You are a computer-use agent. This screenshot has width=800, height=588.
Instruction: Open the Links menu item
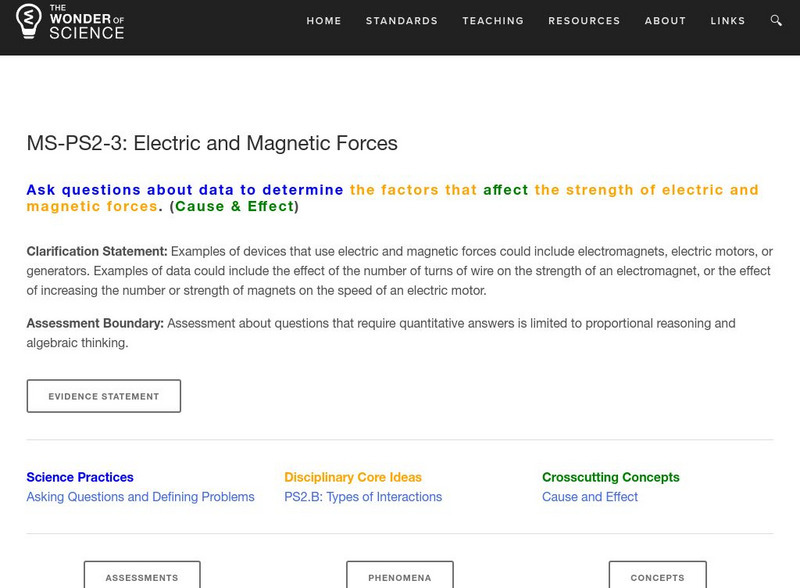[x=728, y=21]
